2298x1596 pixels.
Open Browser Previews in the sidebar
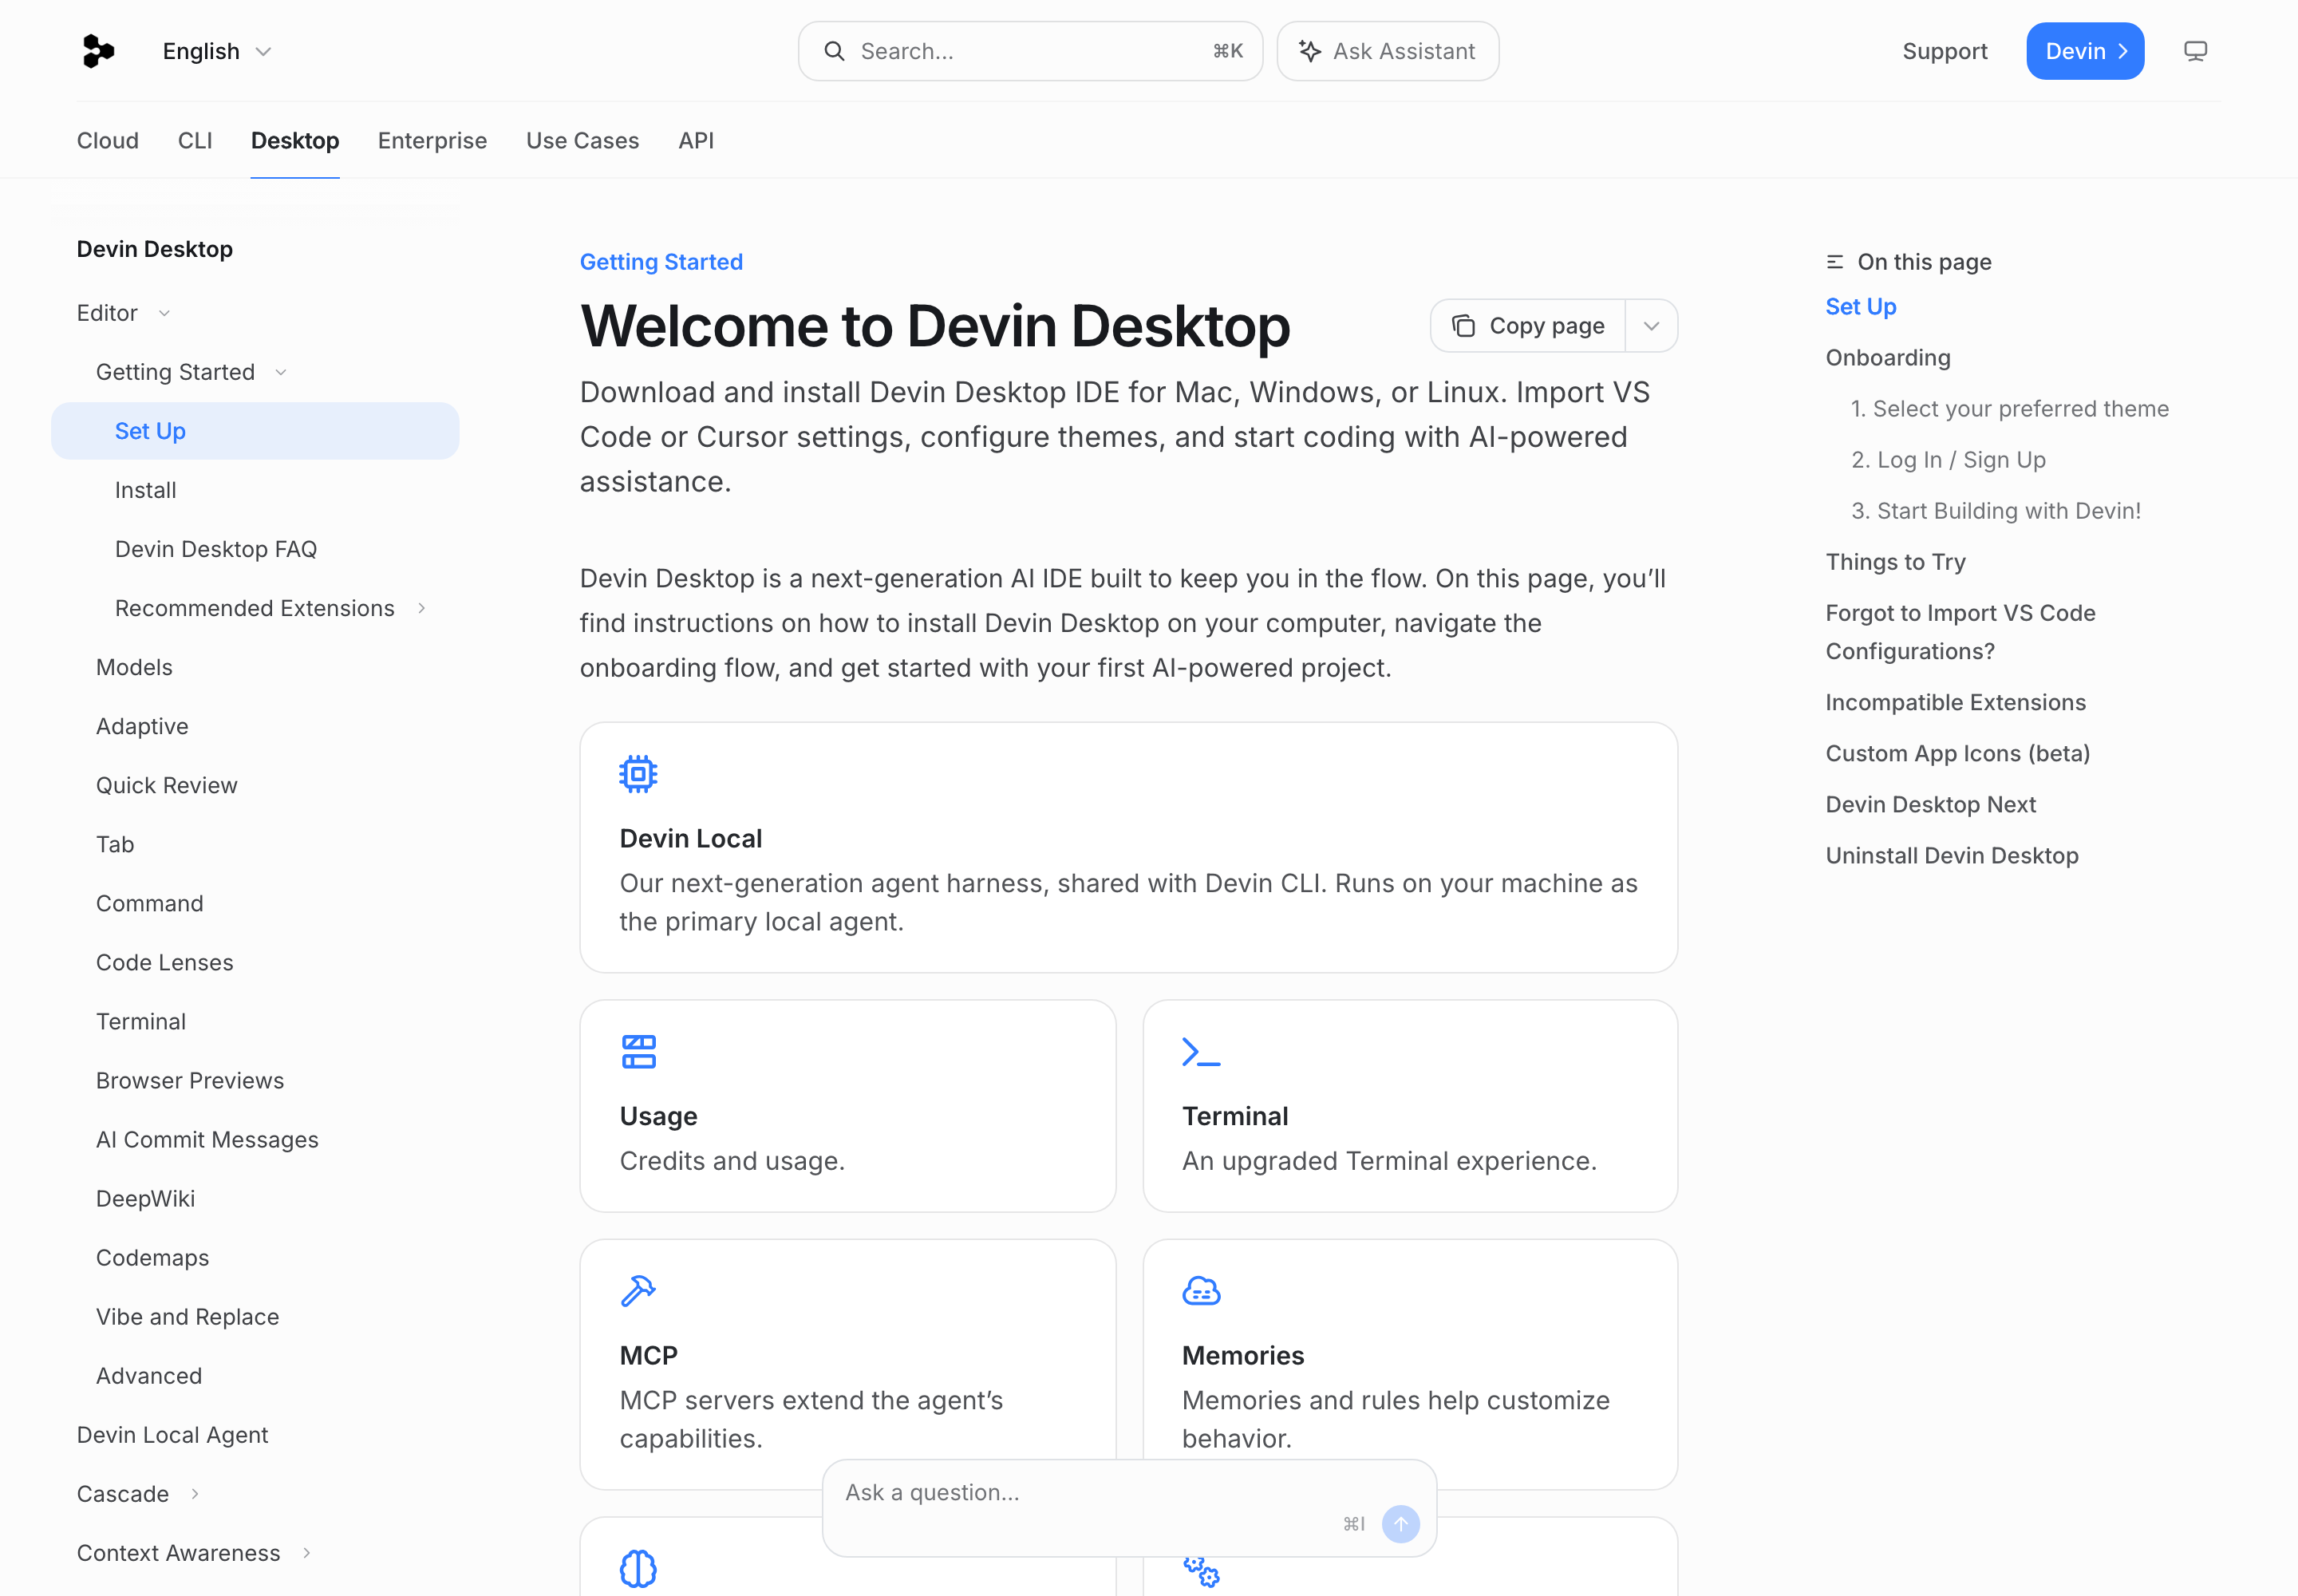190,1080
